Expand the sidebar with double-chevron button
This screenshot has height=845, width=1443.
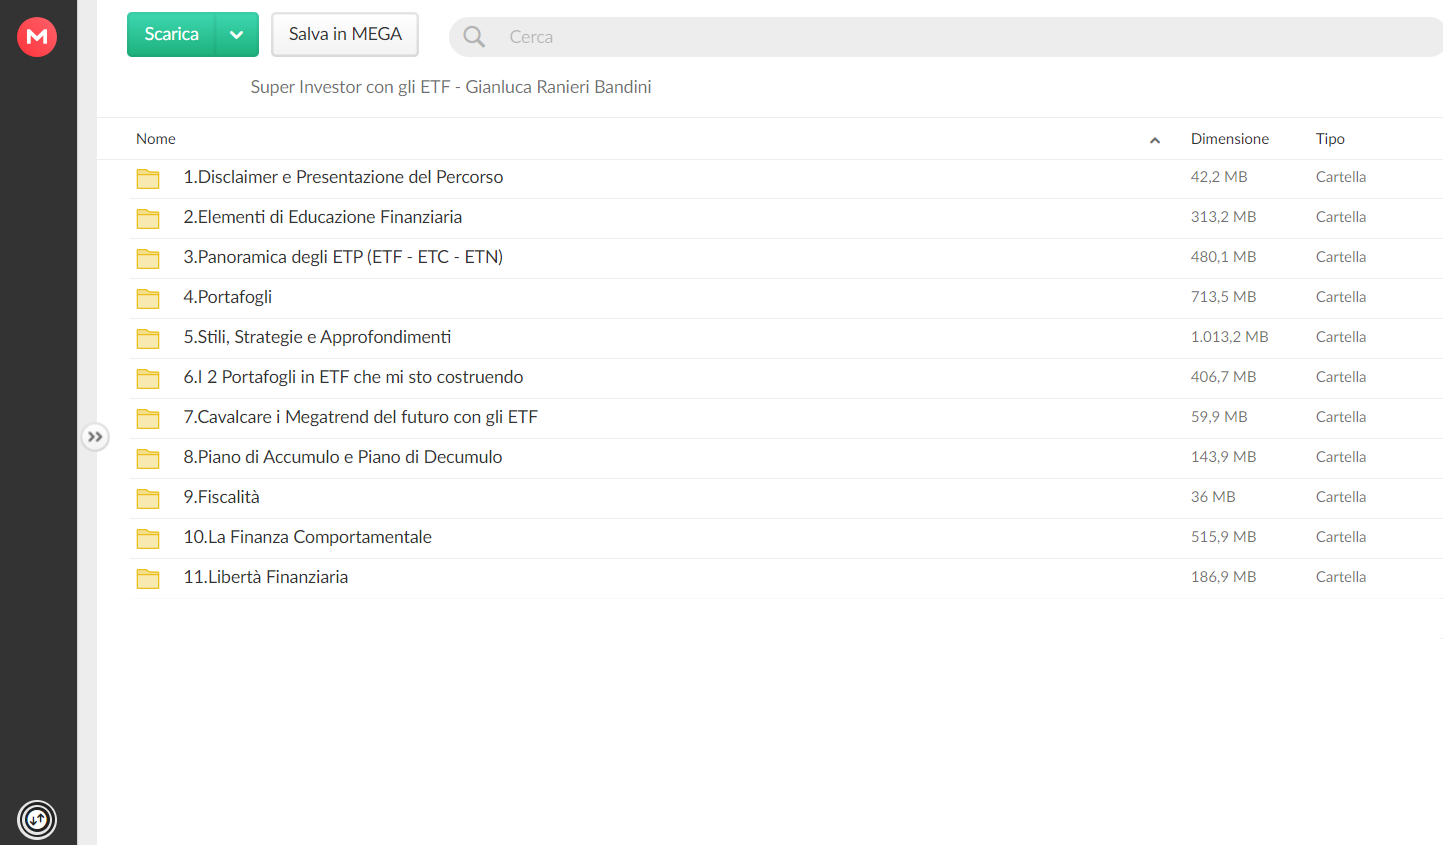(95, 437)
